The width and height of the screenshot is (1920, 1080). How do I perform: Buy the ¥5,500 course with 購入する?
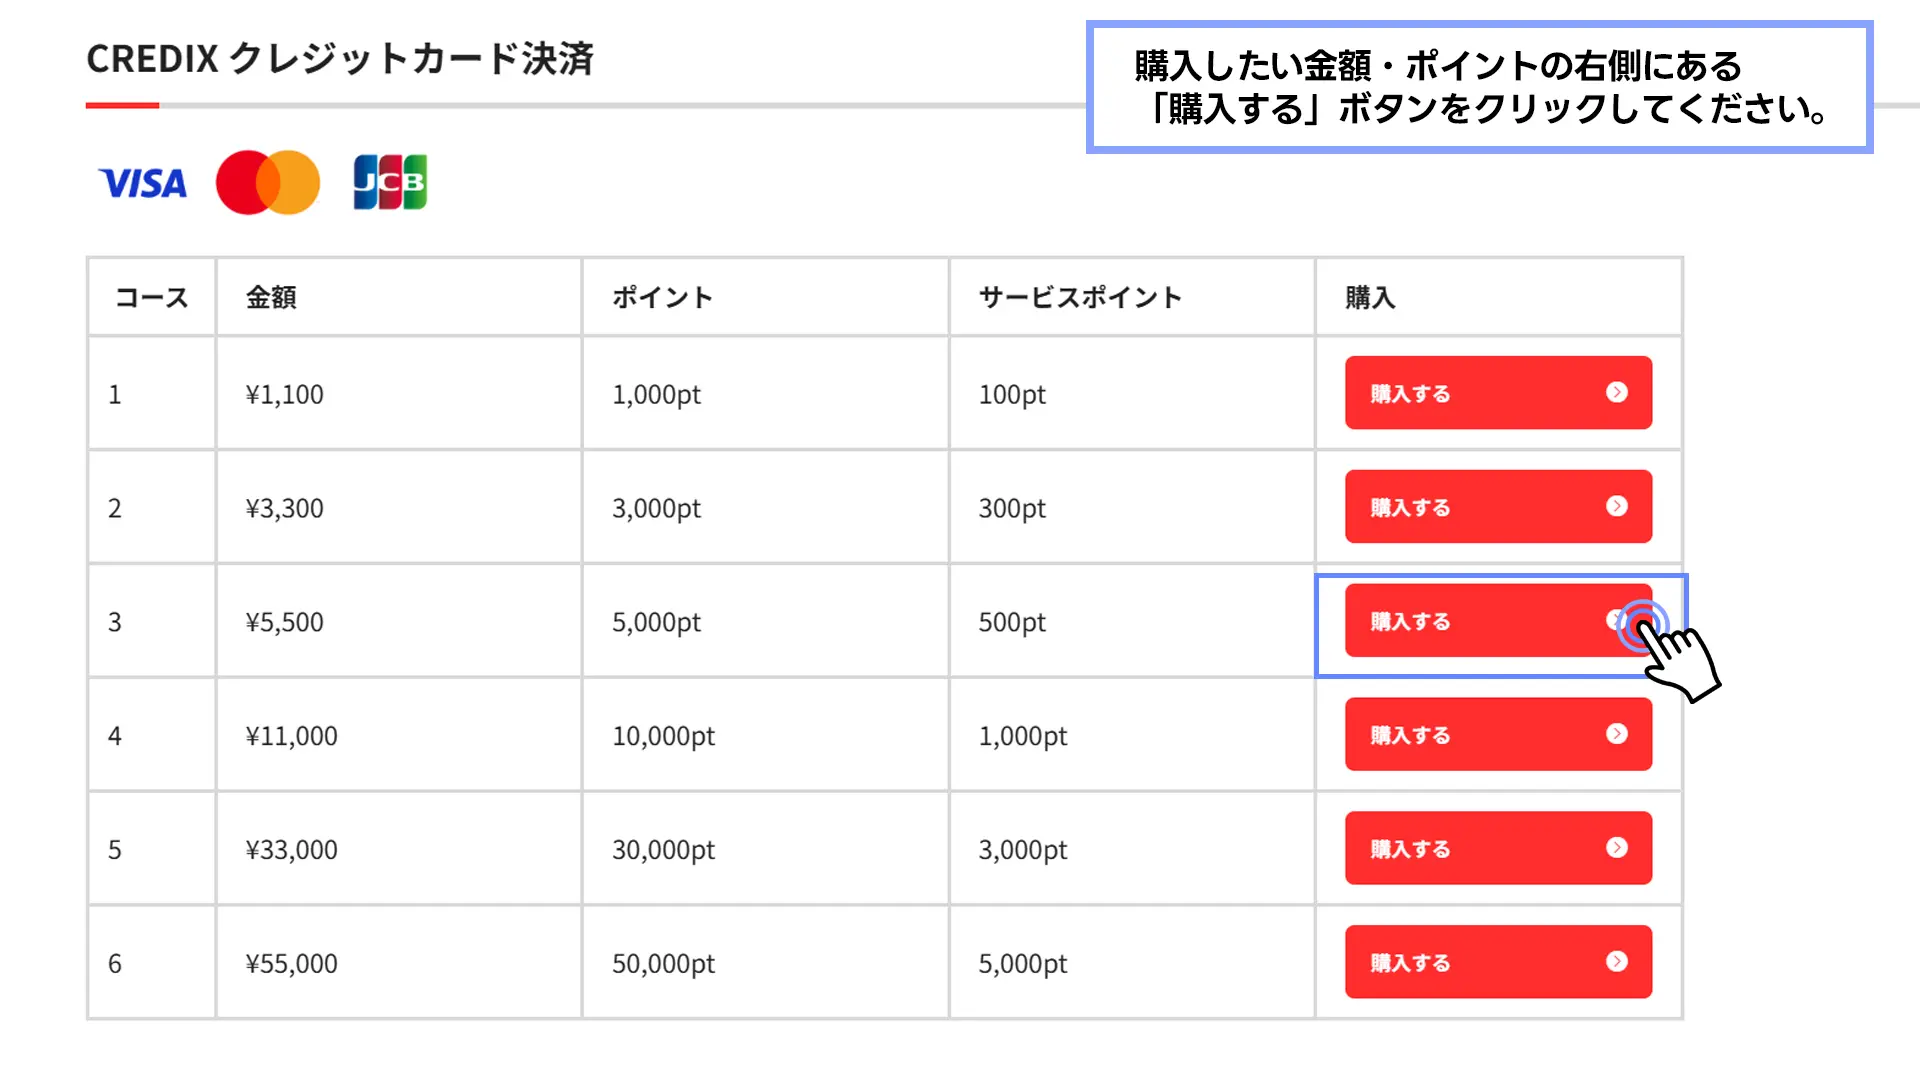tap(1498, 621)
